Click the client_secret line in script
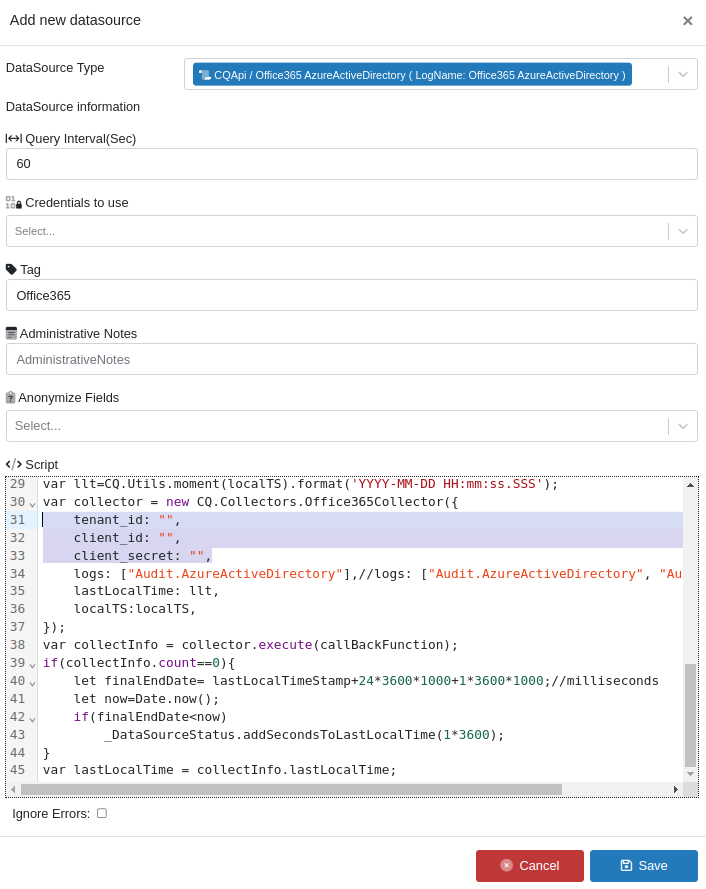The image size is (706, 889). (142, 556)
